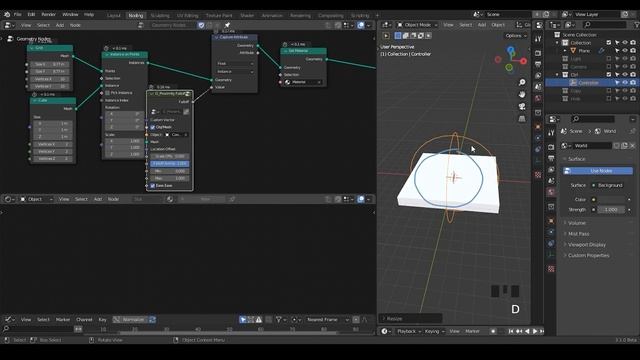The image size is (640, 360).
Task: Click the overlay icon in the node editor header
Action: click(x=361, y=25)
